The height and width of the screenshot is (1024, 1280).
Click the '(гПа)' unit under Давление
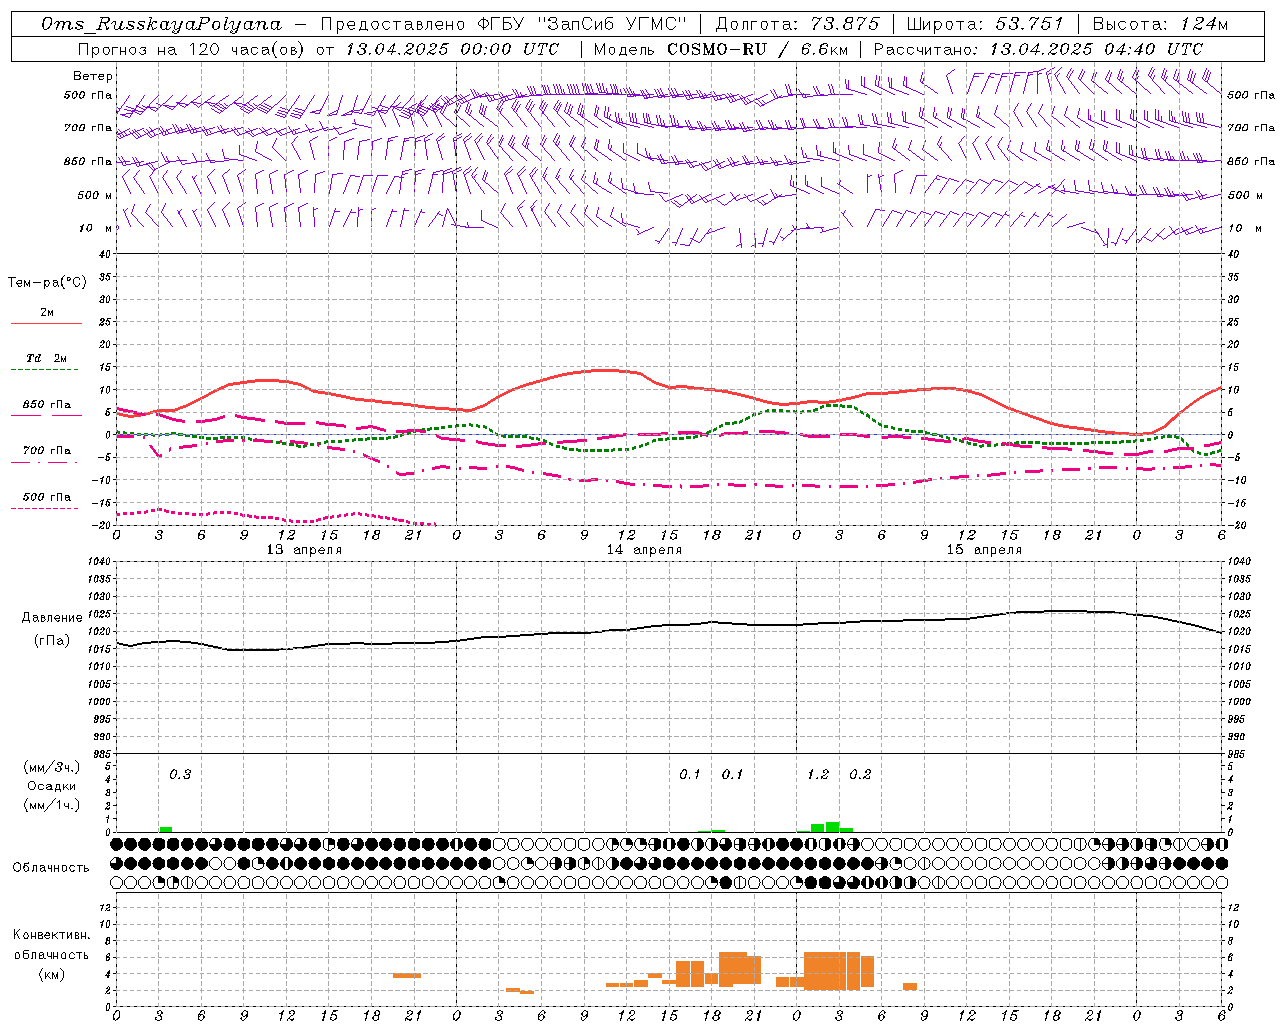pos(52,640)
